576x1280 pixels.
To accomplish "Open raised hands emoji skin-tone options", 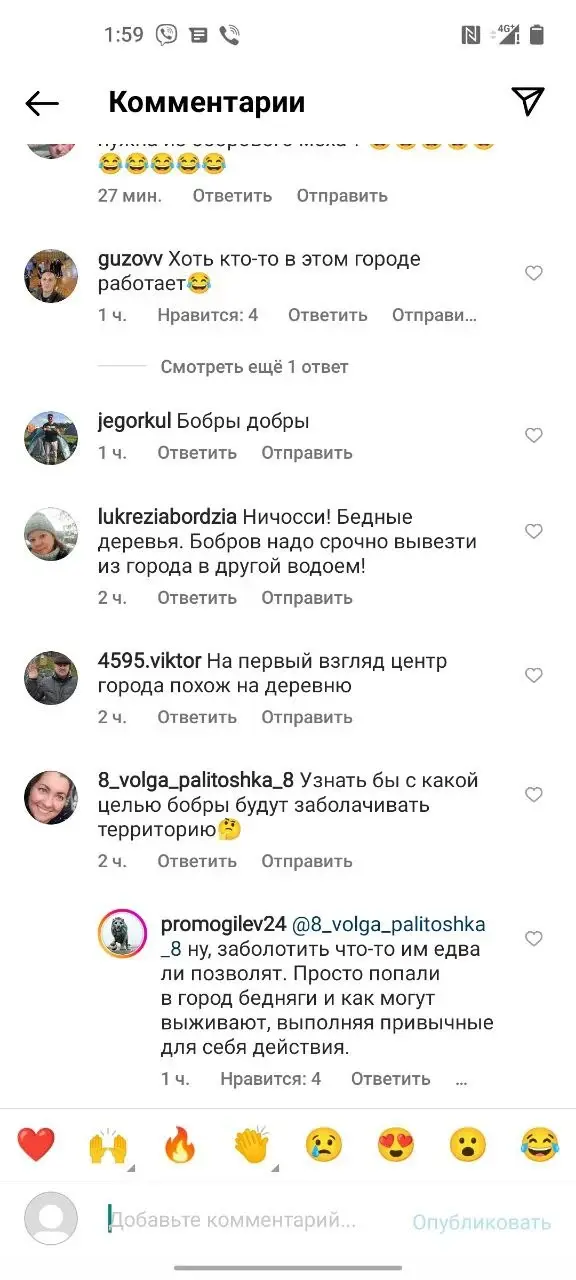I will (x=108, y=1145).
